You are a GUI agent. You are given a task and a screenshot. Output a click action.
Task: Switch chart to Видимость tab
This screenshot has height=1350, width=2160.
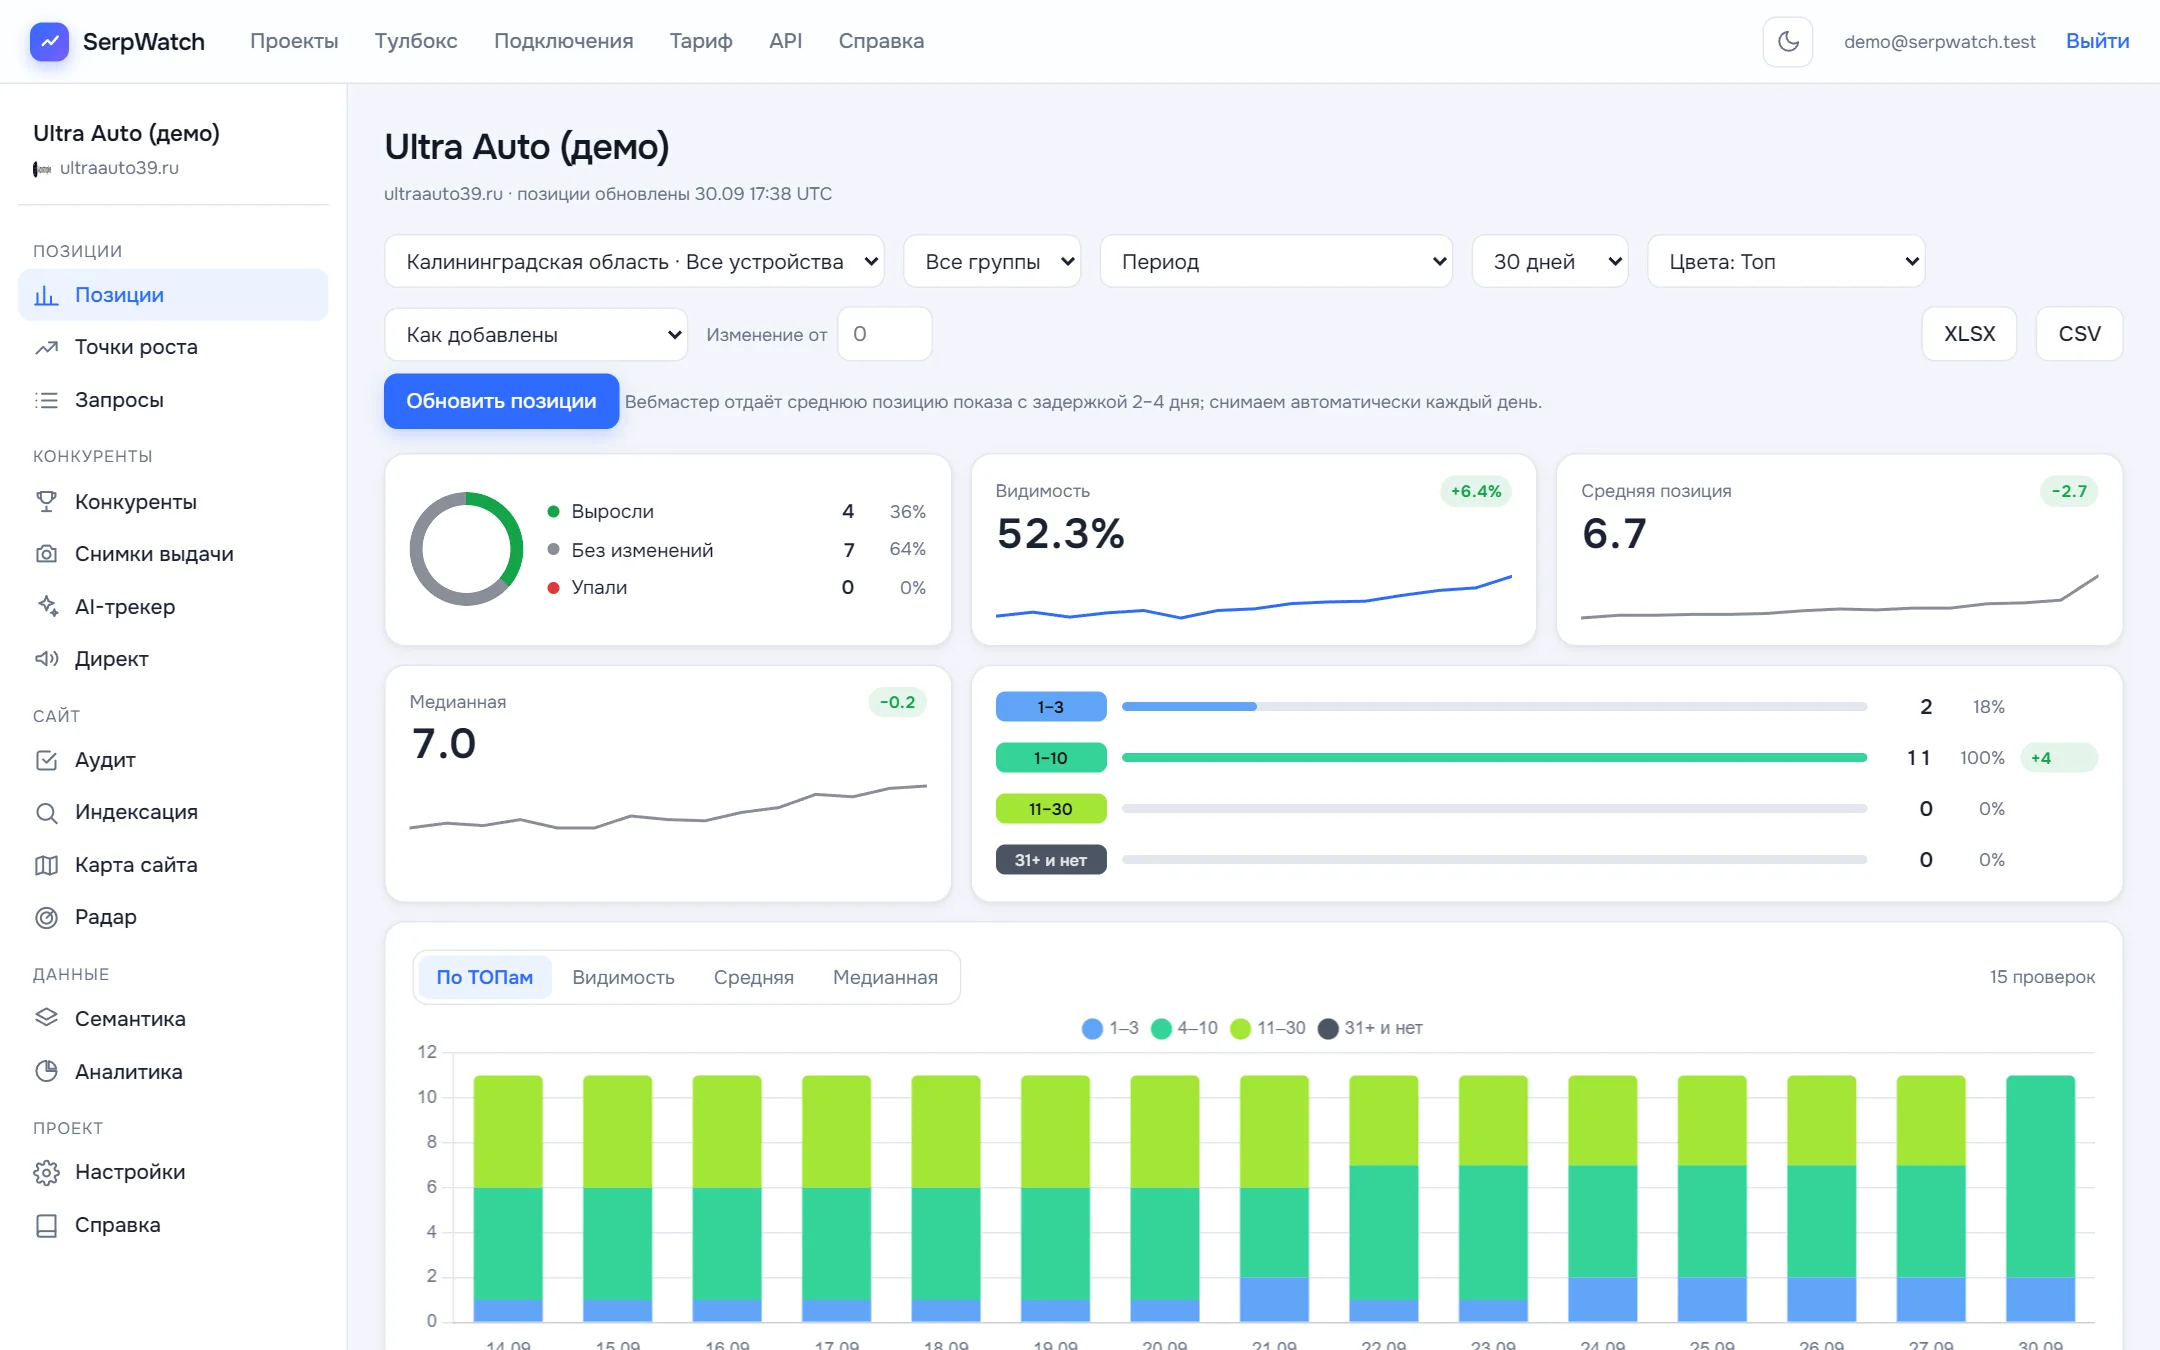(x=623, y=977)
